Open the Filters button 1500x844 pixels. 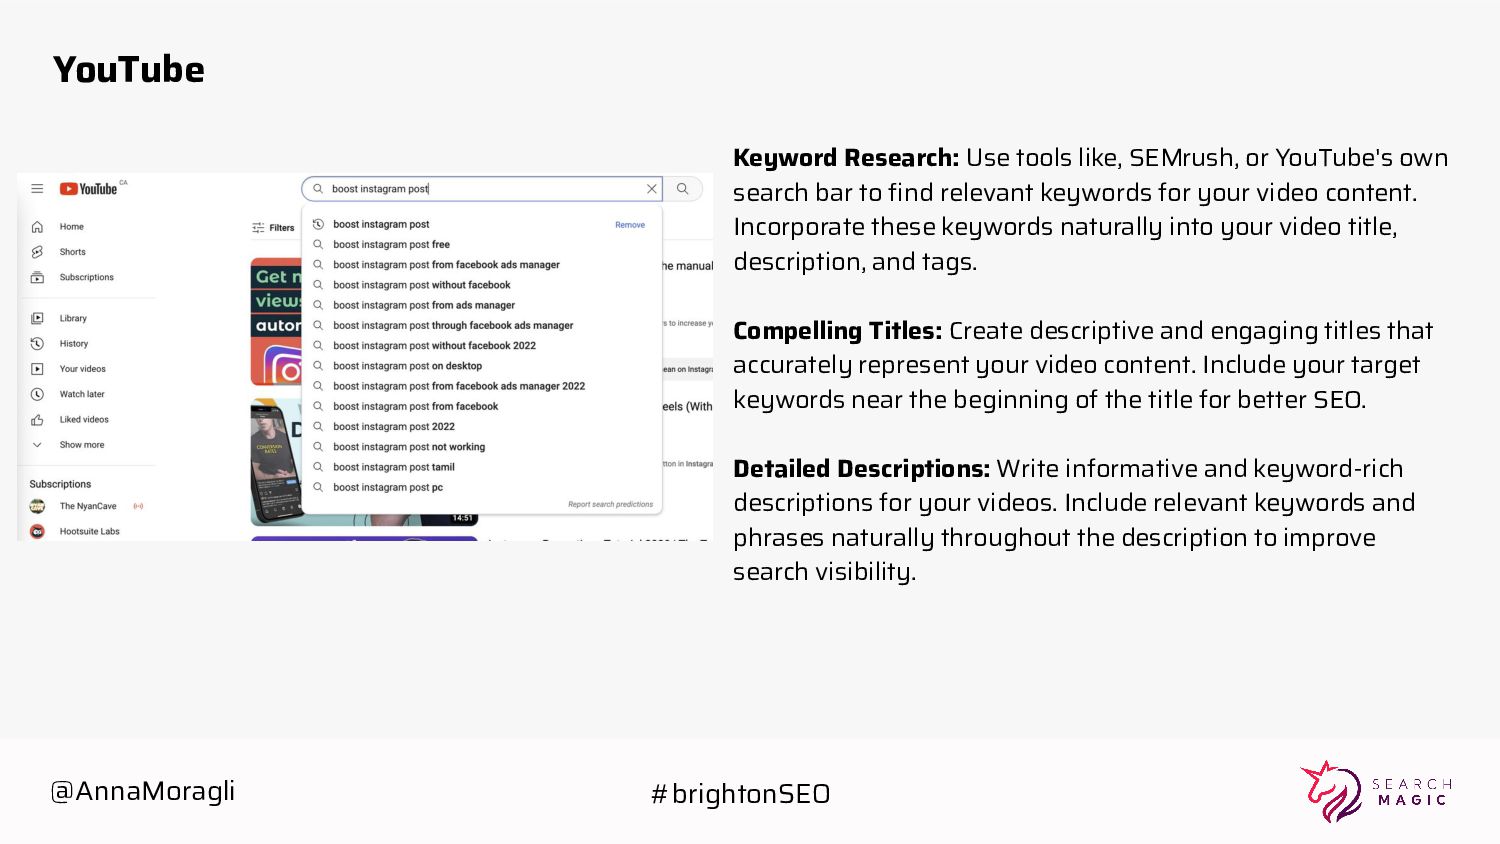[273, 228]
